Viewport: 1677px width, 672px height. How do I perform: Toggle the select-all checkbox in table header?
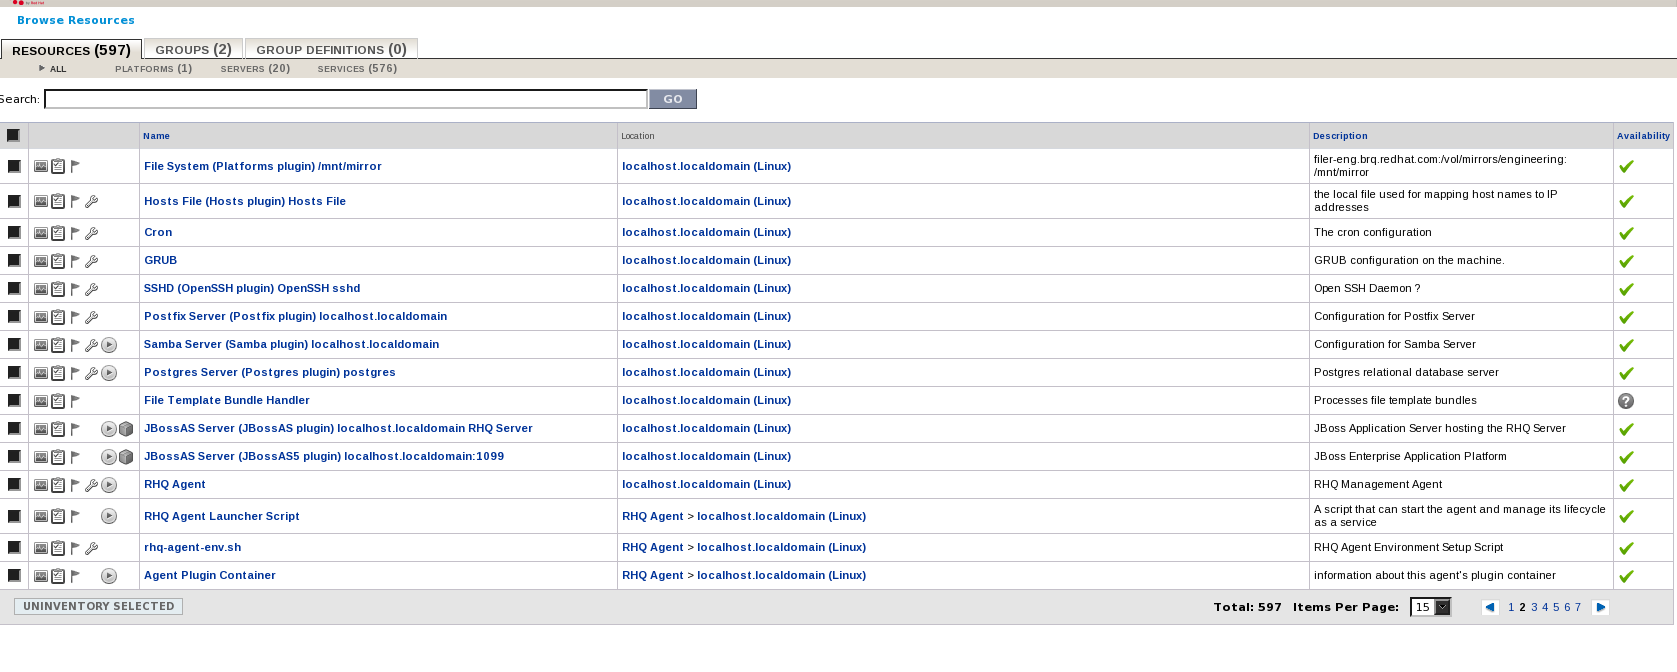[x=13, y=135]
